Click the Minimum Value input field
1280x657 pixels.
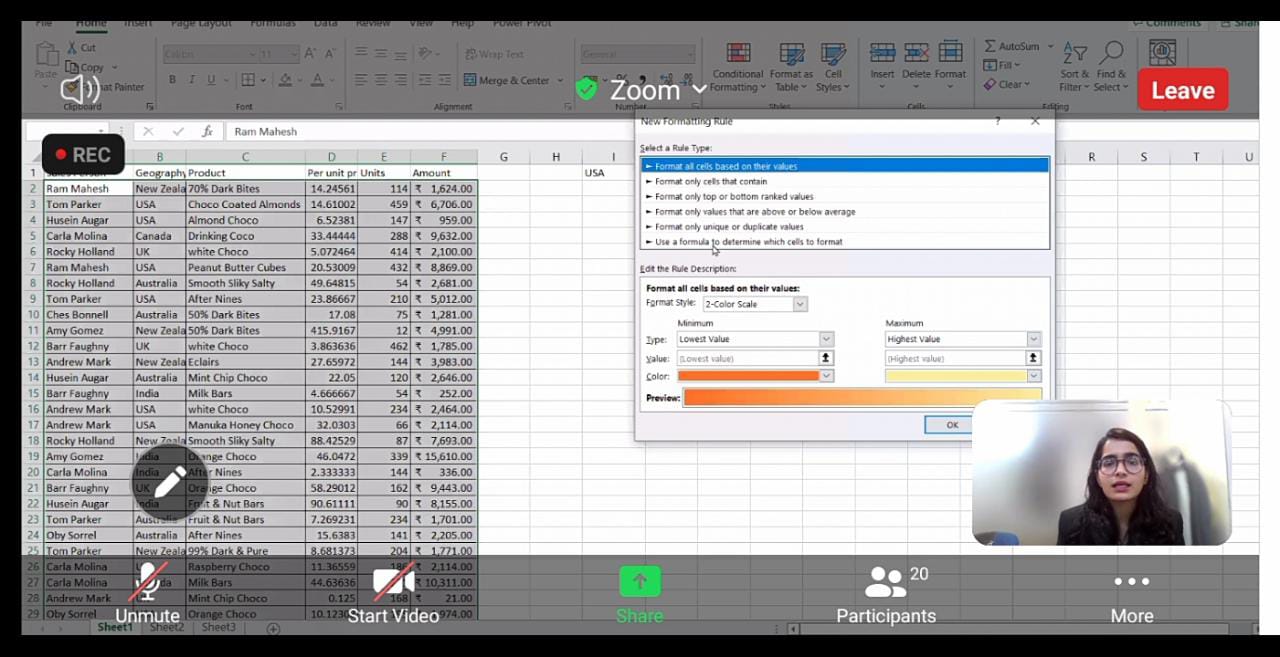(x=748, y=358)
